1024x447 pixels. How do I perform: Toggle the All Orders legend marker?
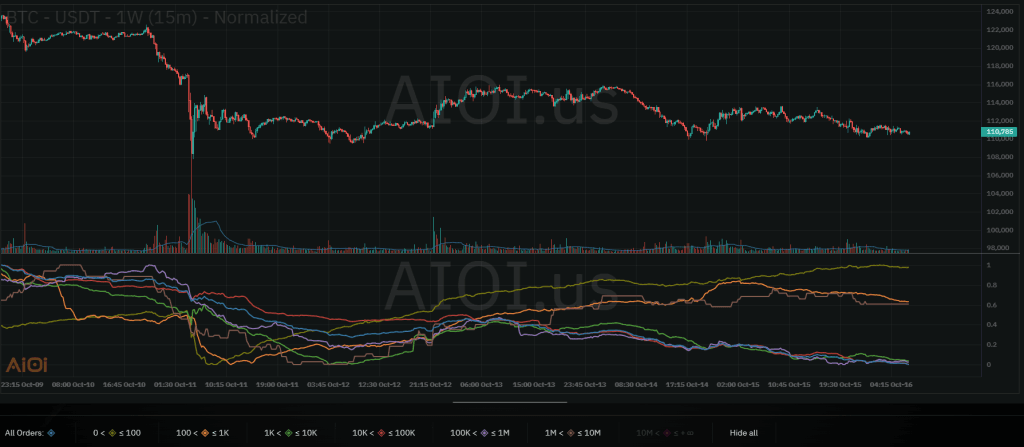click(50, 432)
